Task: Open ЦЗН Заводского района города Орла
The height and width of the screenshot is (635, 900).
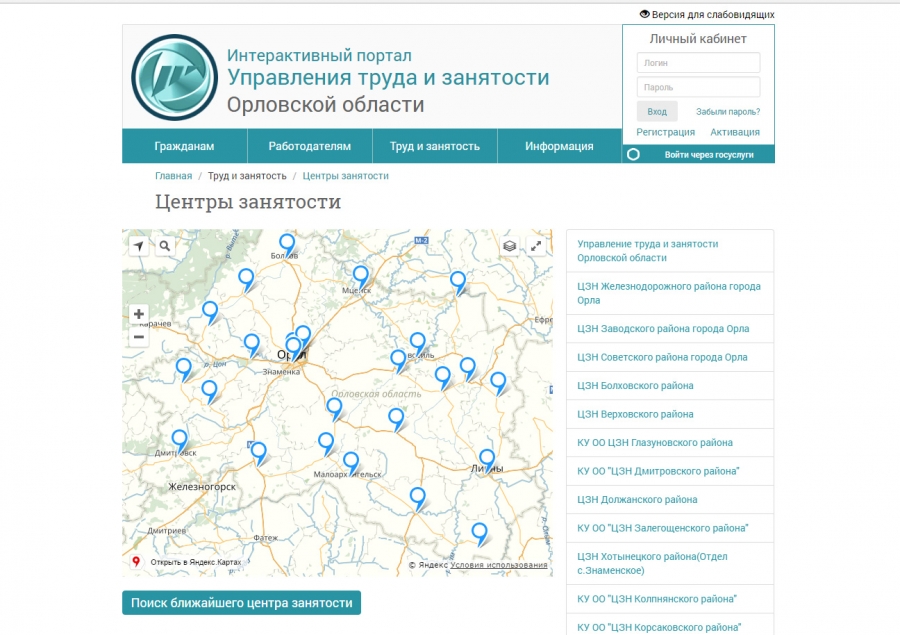Action: pos(670,329)
